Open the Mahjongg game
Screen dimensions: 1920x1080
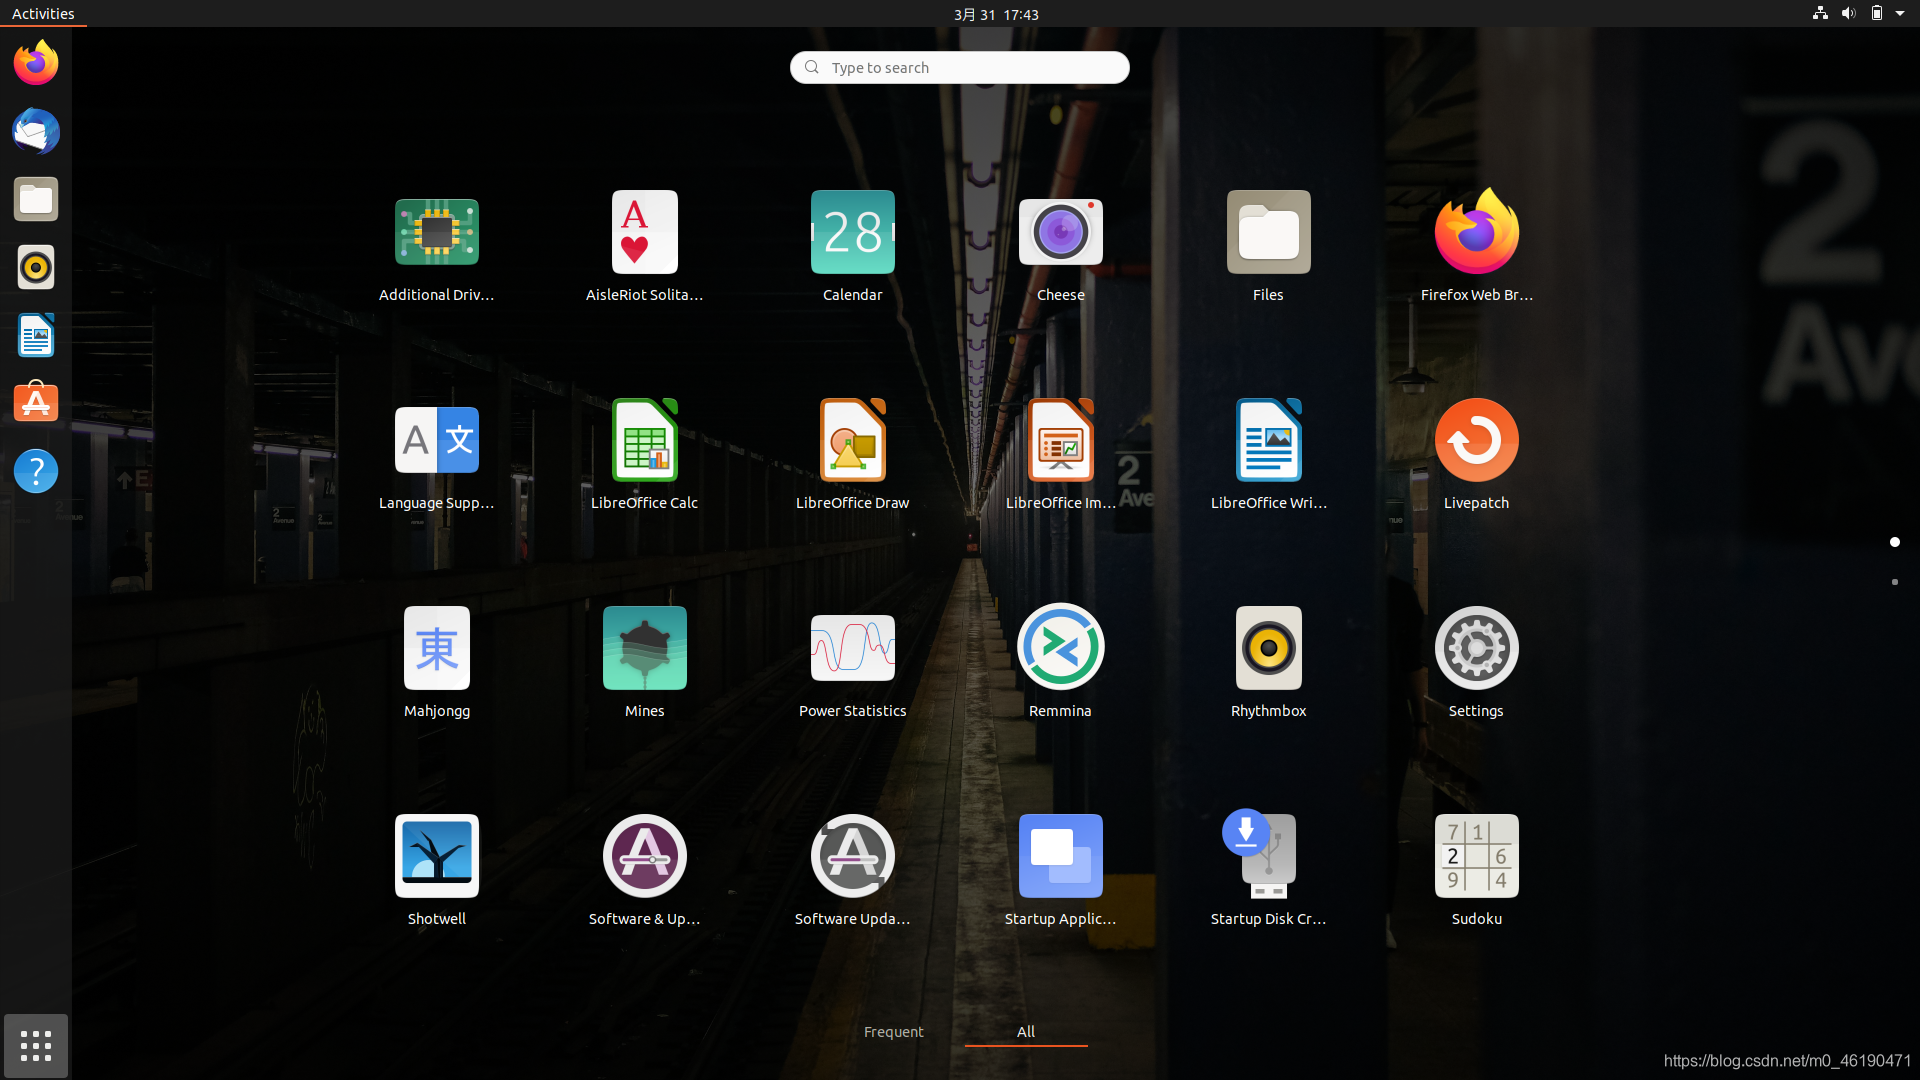pyautogui.click(x=436, y=648)
